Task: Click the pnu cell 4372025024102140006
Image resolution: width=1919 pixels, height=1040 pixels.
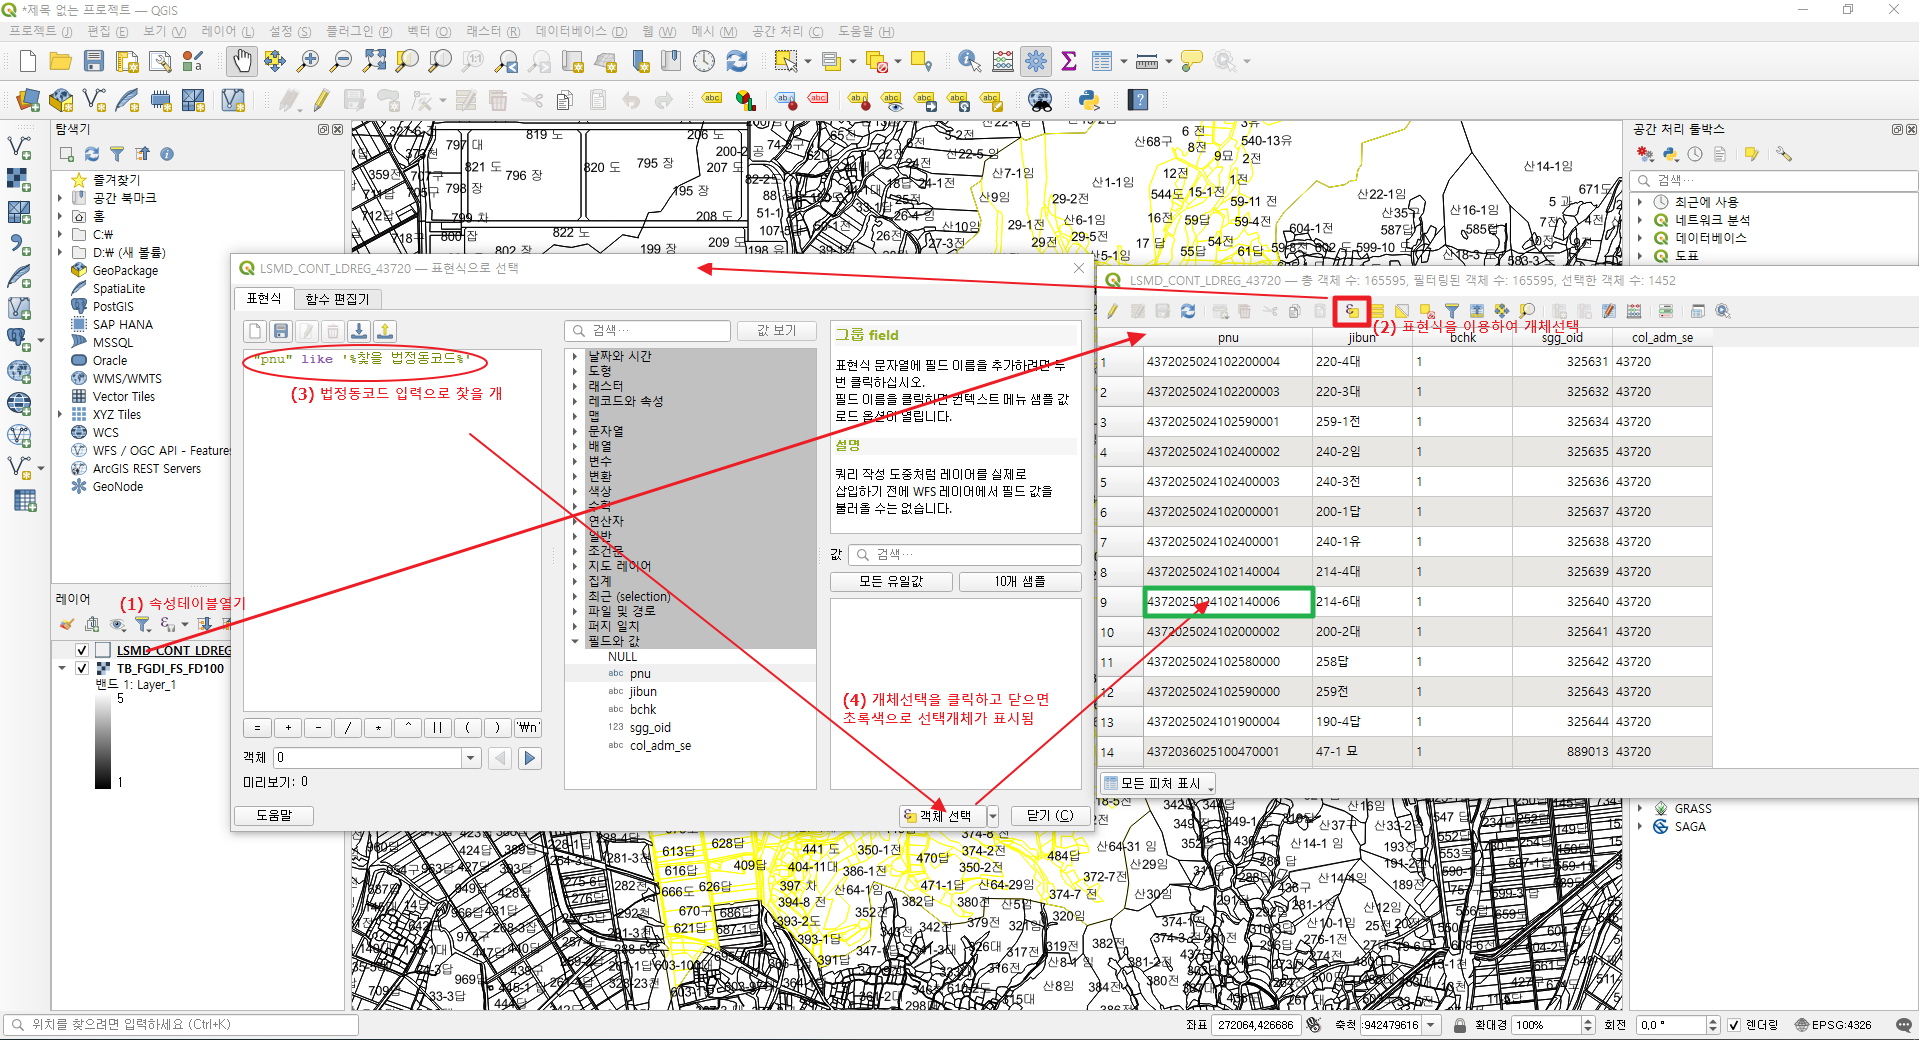Action: click(x=1228, y=602)
